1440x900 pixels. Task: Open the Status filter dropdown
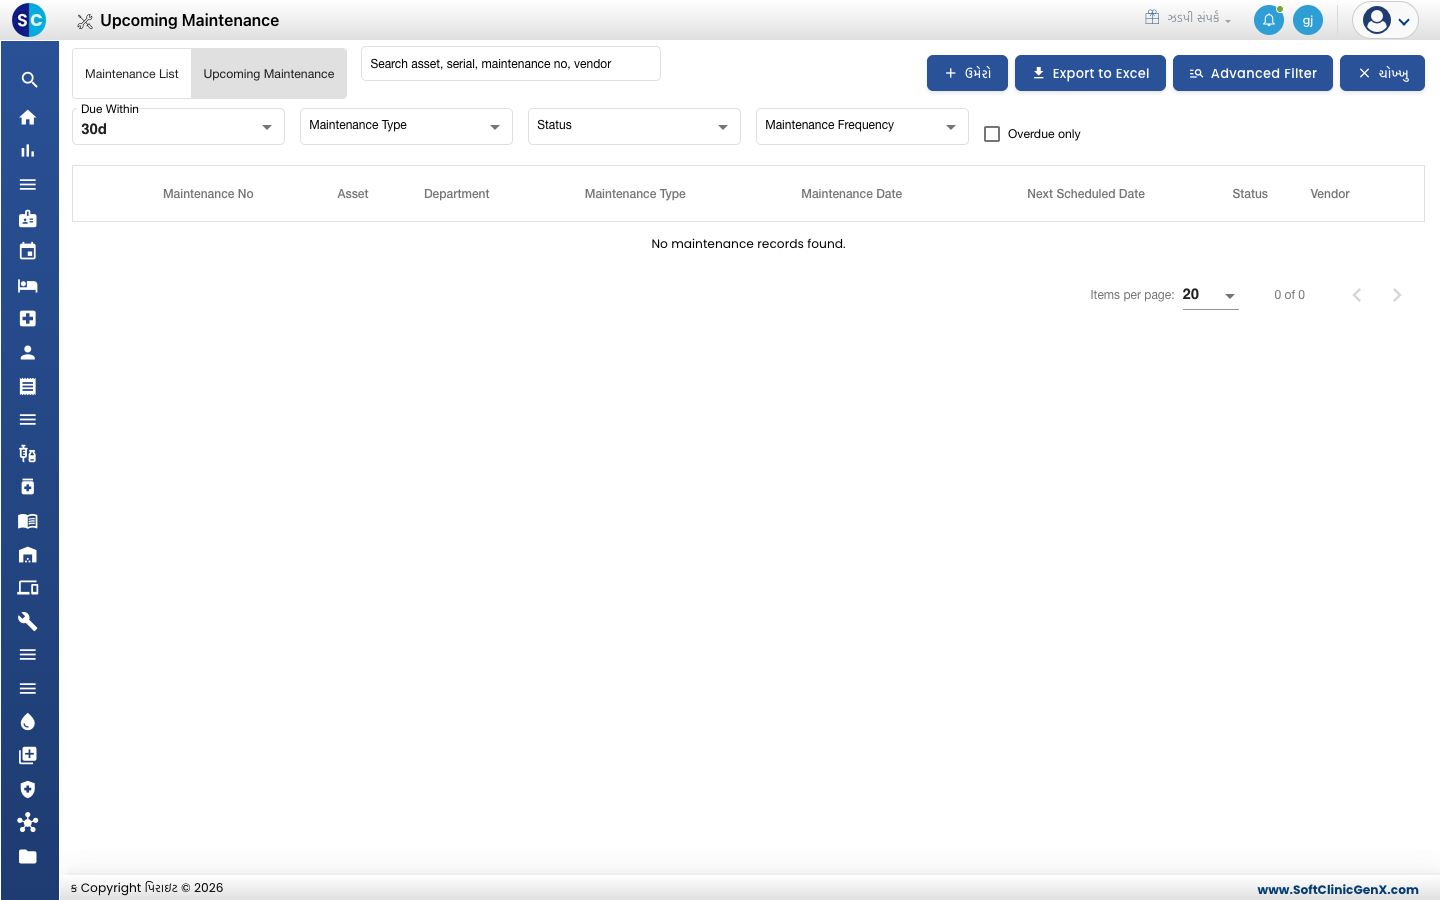(634, 126)
